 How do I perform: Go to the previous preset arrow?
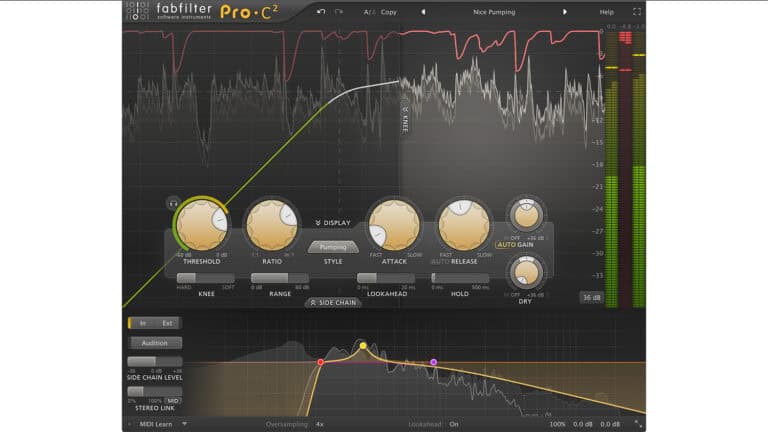coord(424,12)
